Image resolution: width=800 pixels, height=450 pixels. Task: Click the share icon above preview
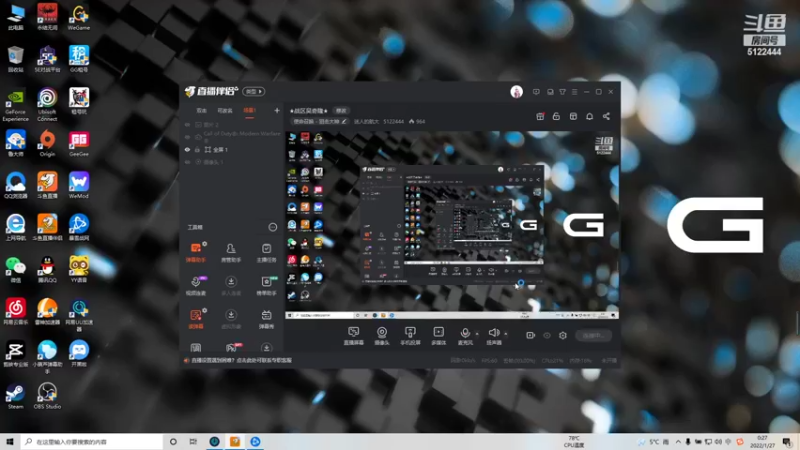(606, 116)
